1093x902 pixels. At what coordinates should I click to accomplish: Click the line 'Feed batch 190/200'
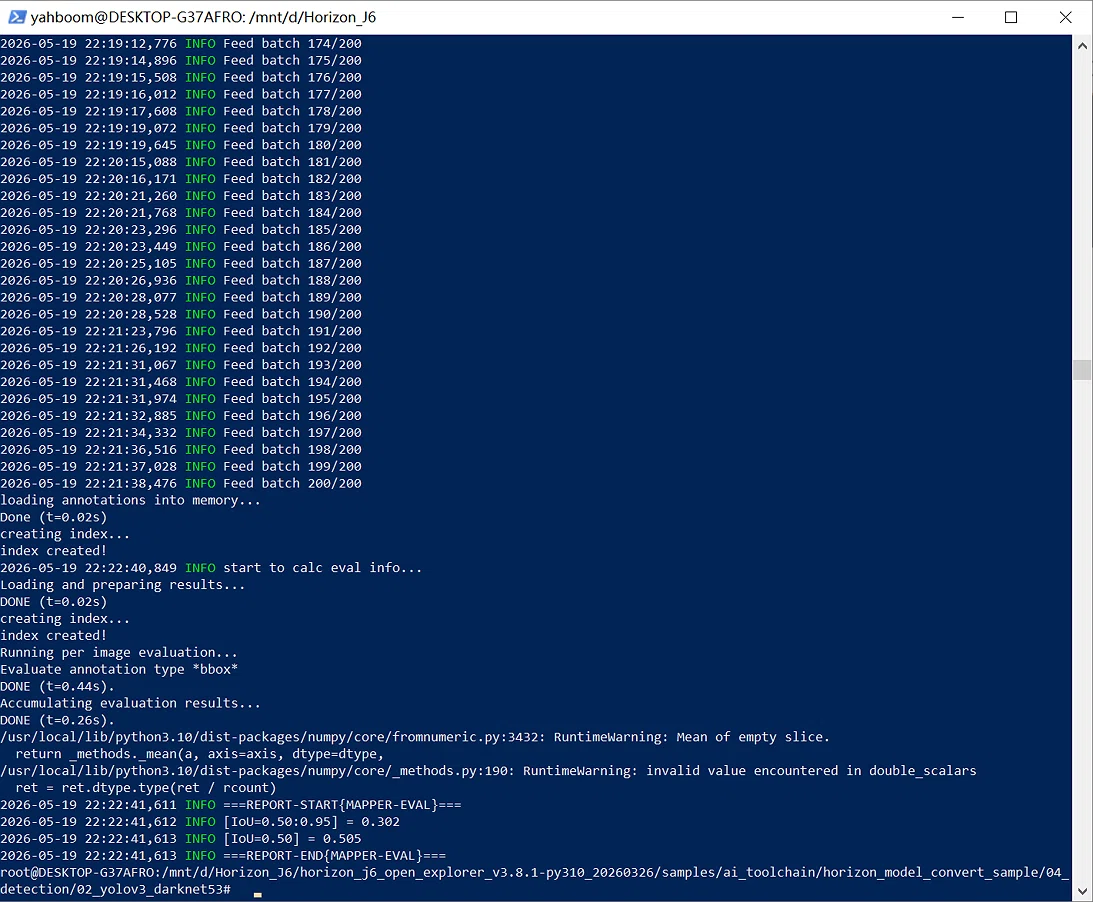tap(181, 314)
